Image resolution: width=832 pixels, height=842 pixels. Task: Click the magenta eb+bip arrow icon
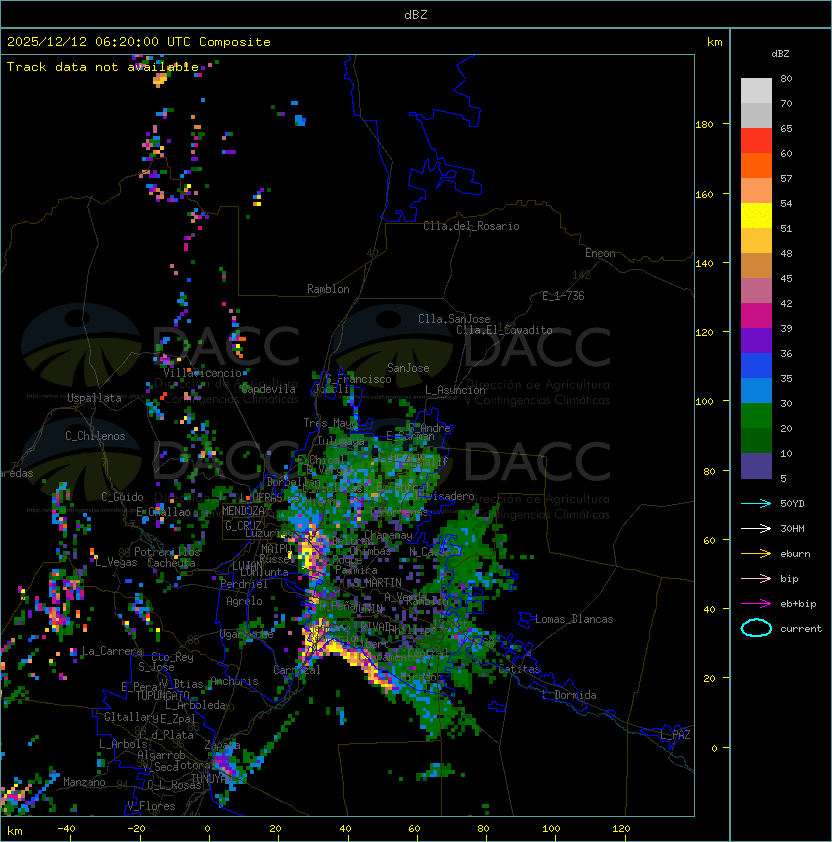tap(756, 604)
